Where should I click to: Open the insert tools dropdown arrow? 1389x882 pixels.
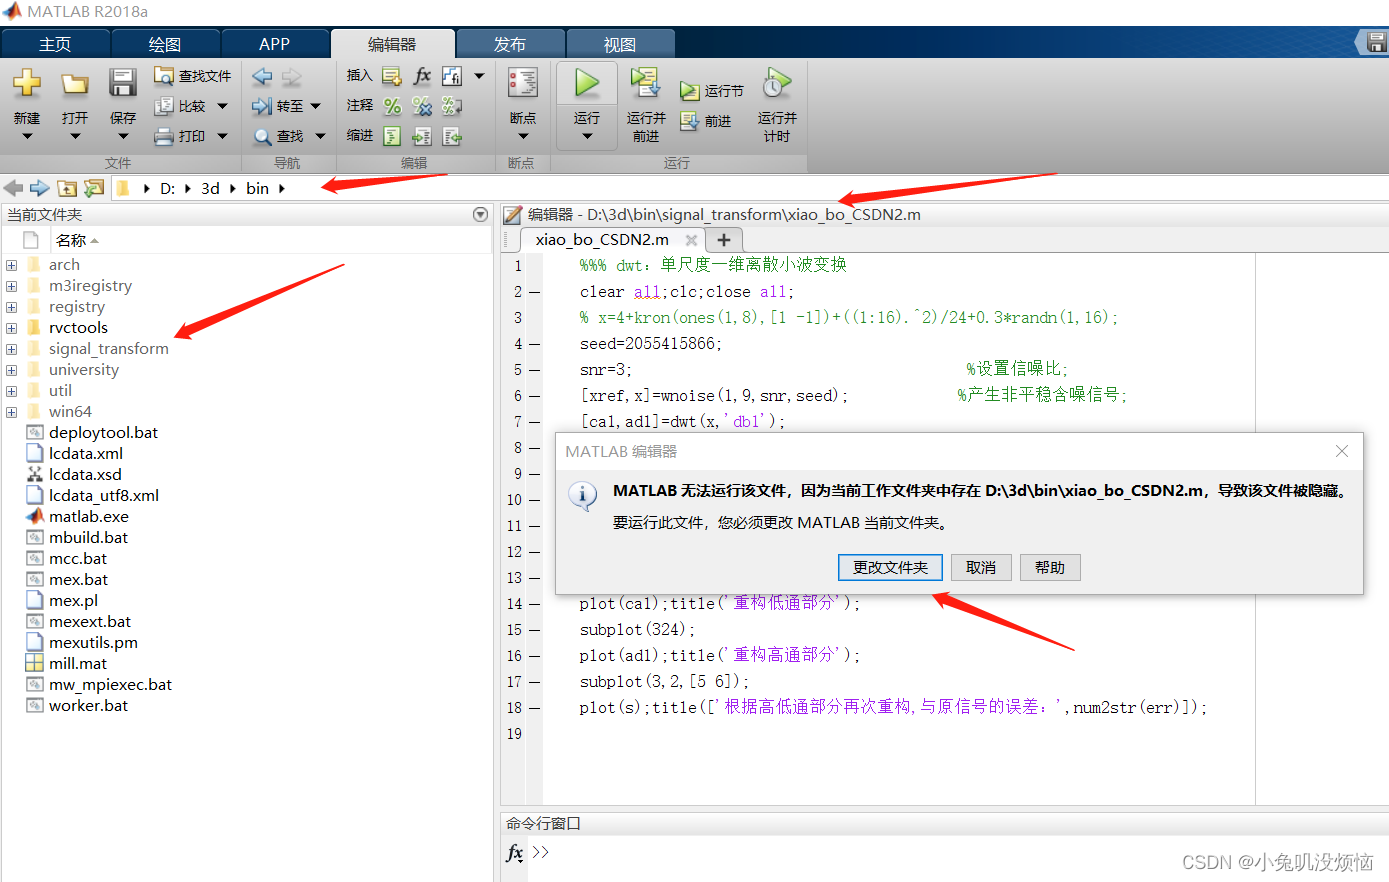tap(479, 76)
